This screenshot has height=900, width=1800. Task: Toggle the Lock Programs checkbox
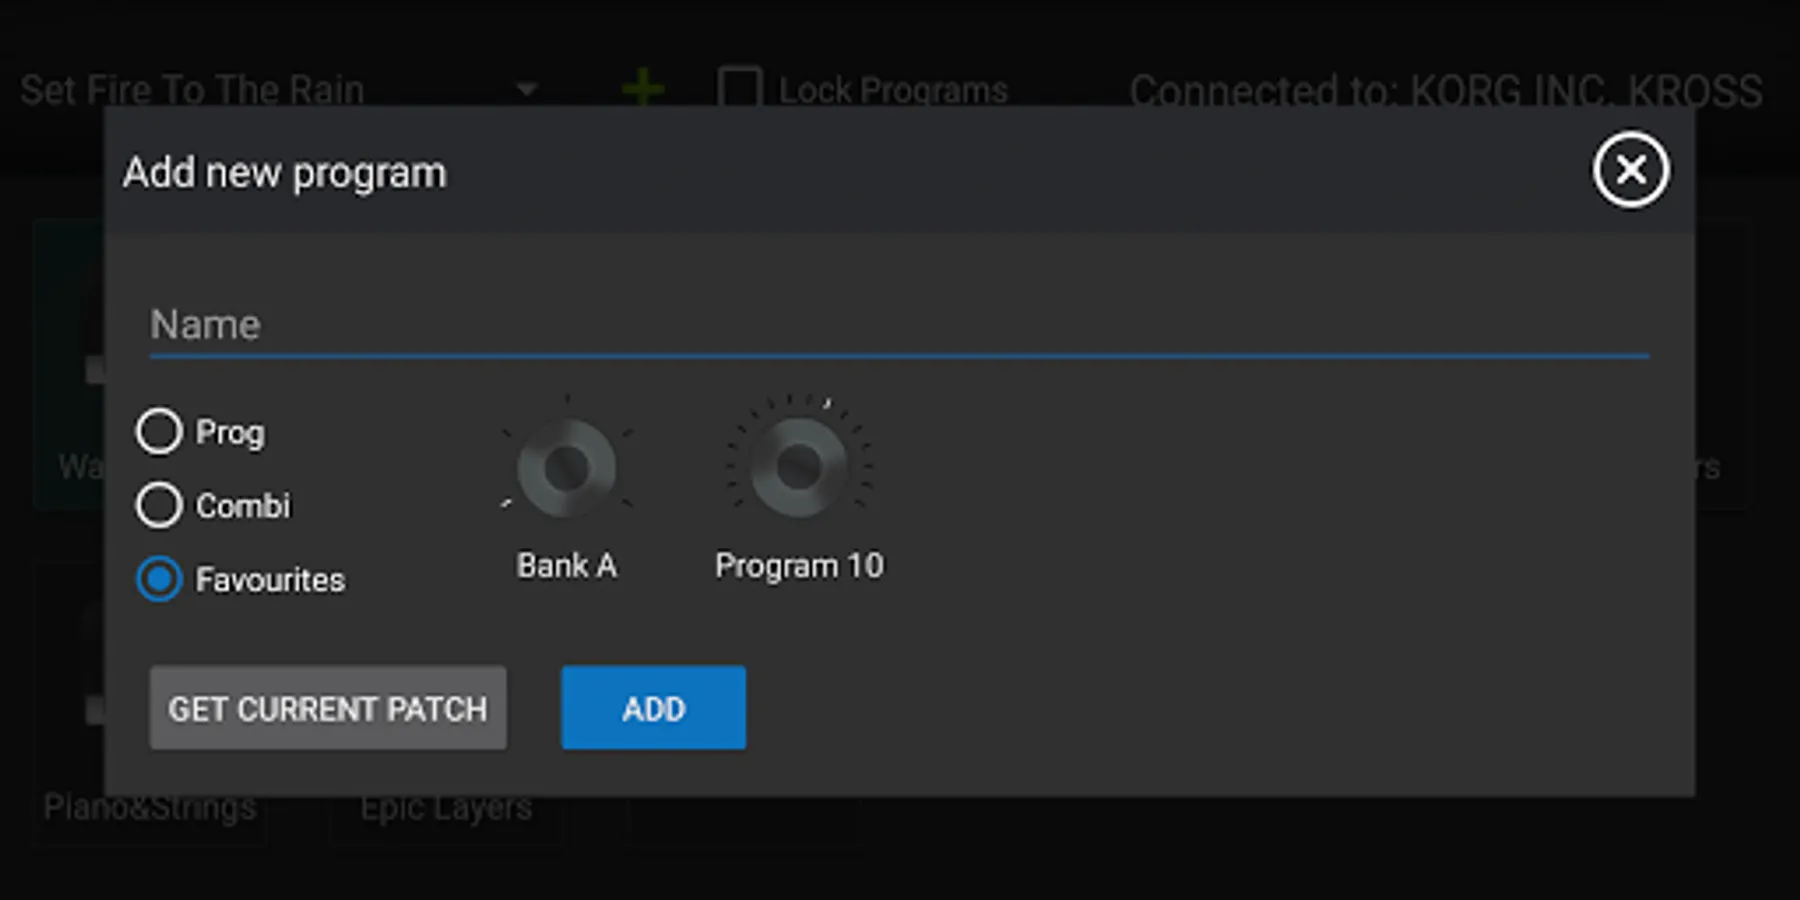739,89
